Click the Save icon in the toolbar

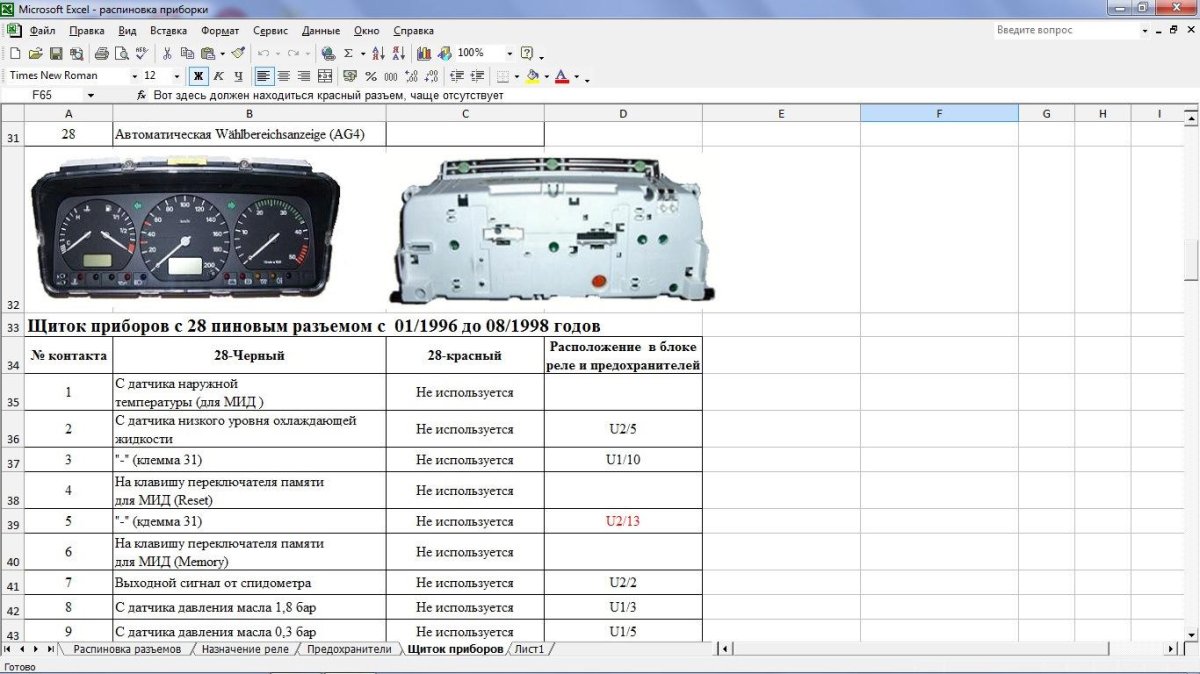click(56, 53)
